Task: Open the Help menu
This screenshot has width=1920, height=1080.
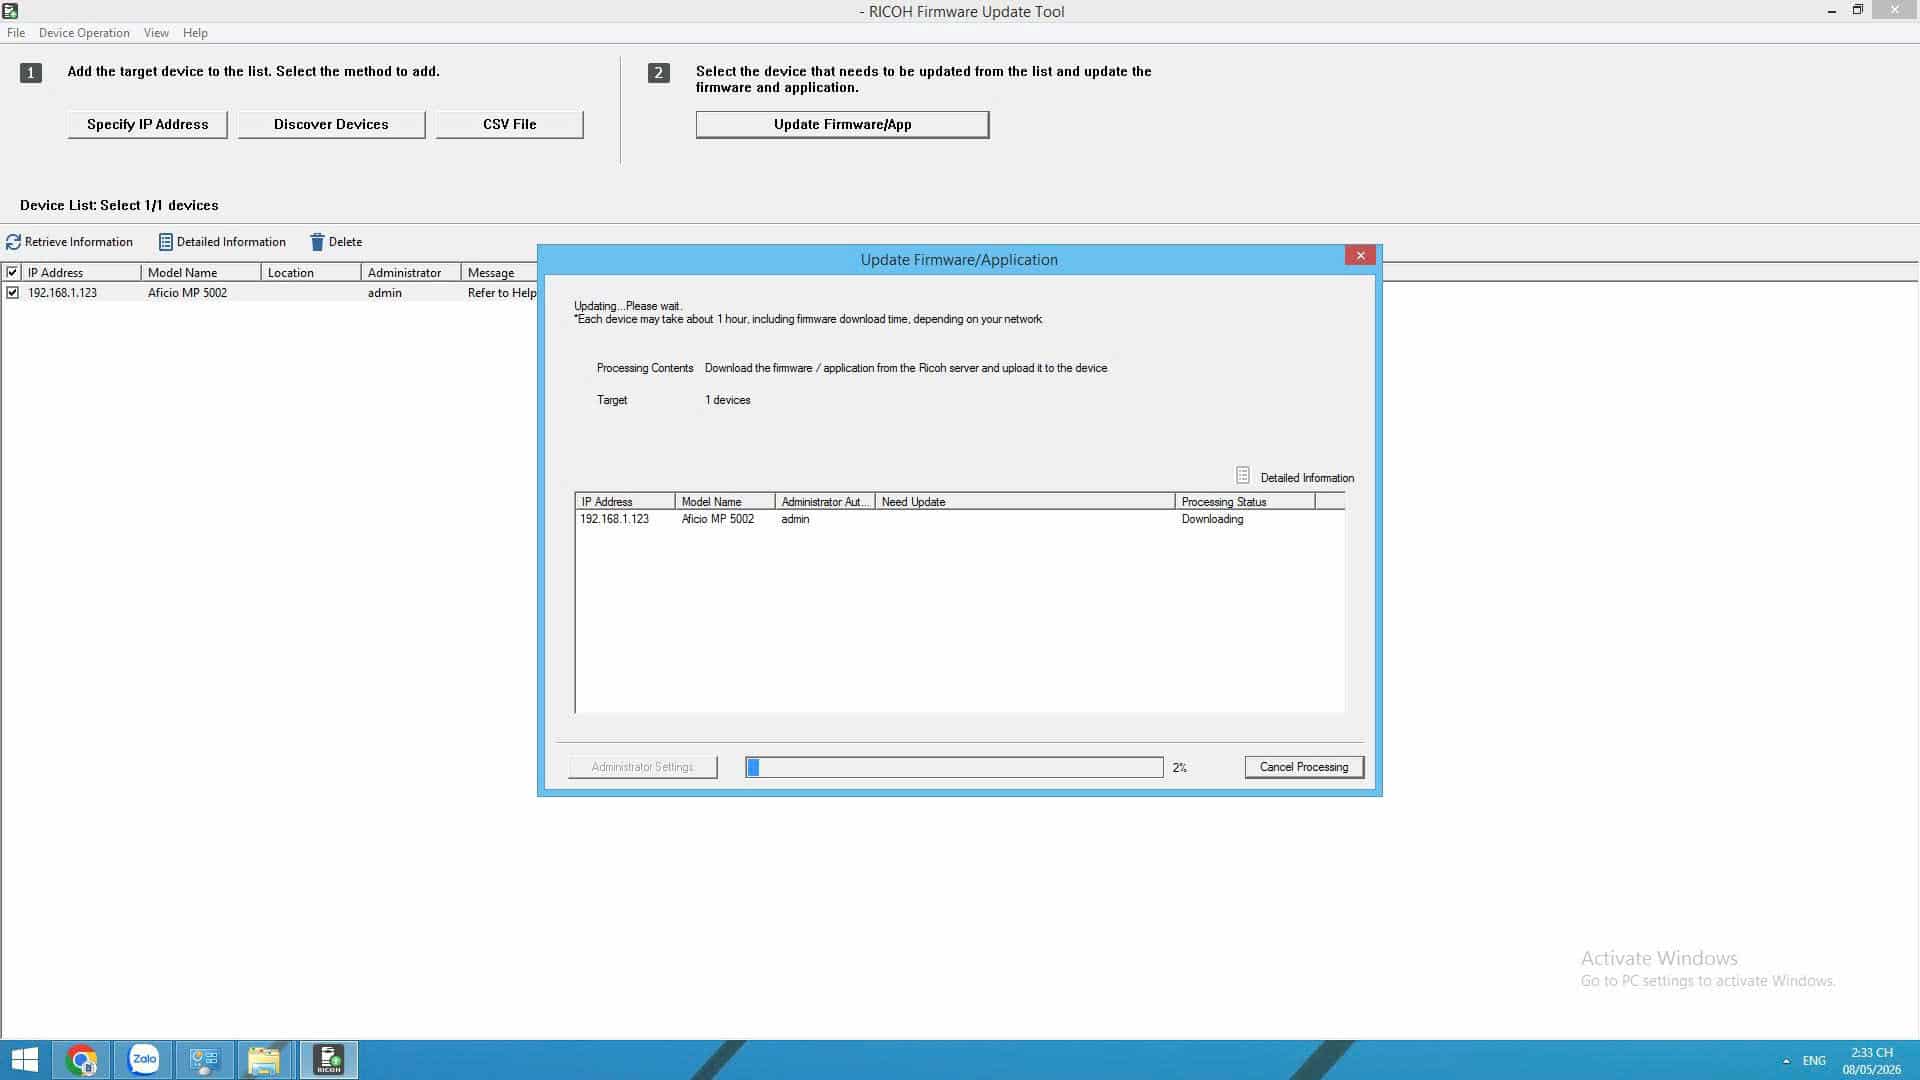Action: [195, 33]
